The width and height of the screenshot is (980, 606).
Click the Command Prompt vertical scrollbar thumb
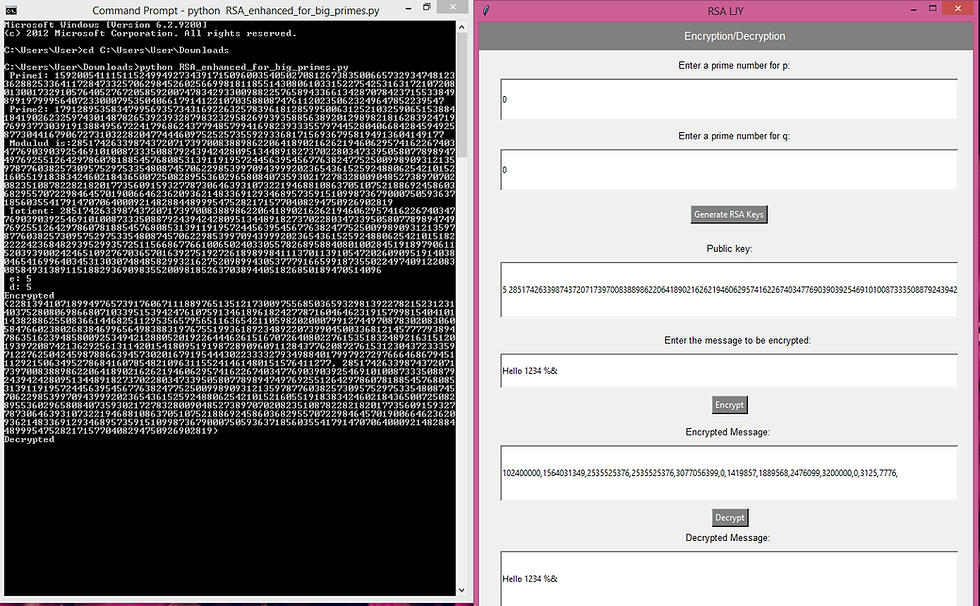pyautogui.click(x=462, y=94)
